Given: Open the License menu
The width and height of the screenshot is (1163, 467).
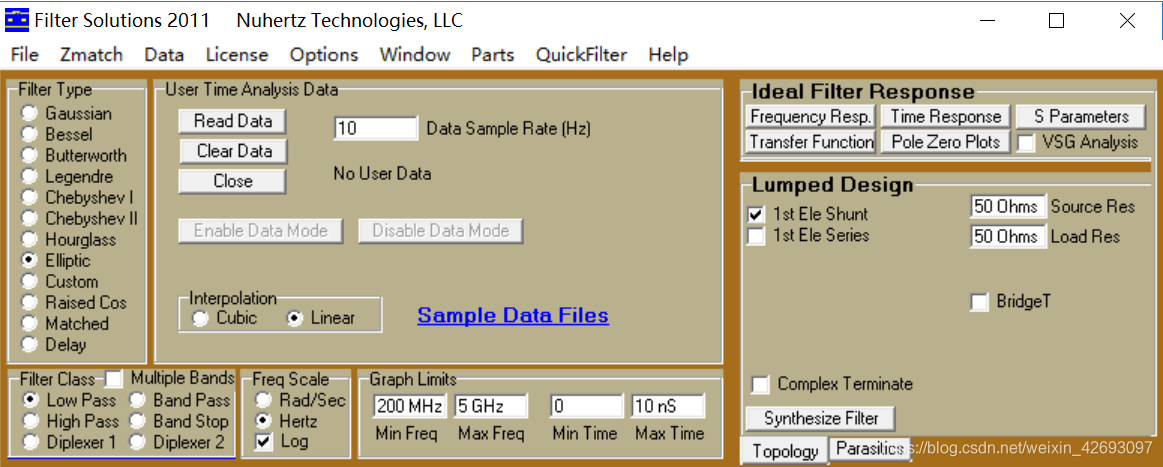Looking at the screenshot, I should tap(237, 55).
